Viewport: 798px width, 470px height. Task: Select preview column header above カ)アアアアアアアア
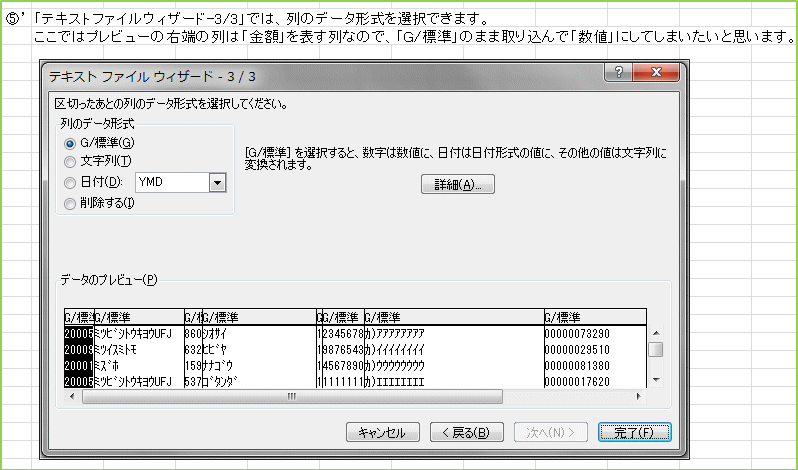coord(454,317)
